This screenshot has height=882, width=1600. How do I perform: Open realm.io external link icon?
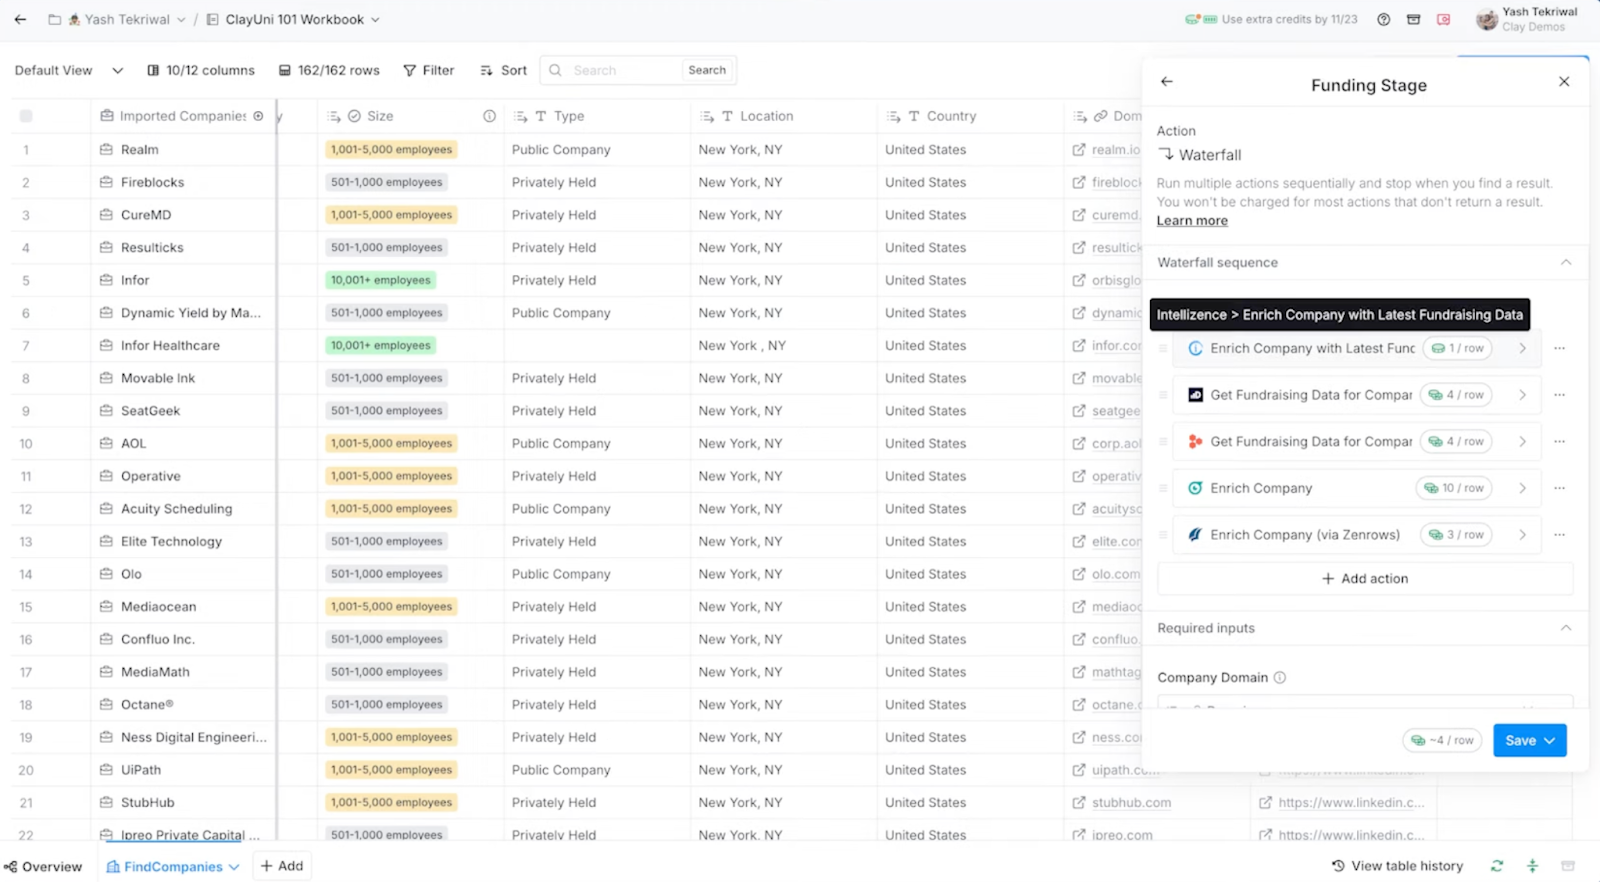click(1078, 150)
